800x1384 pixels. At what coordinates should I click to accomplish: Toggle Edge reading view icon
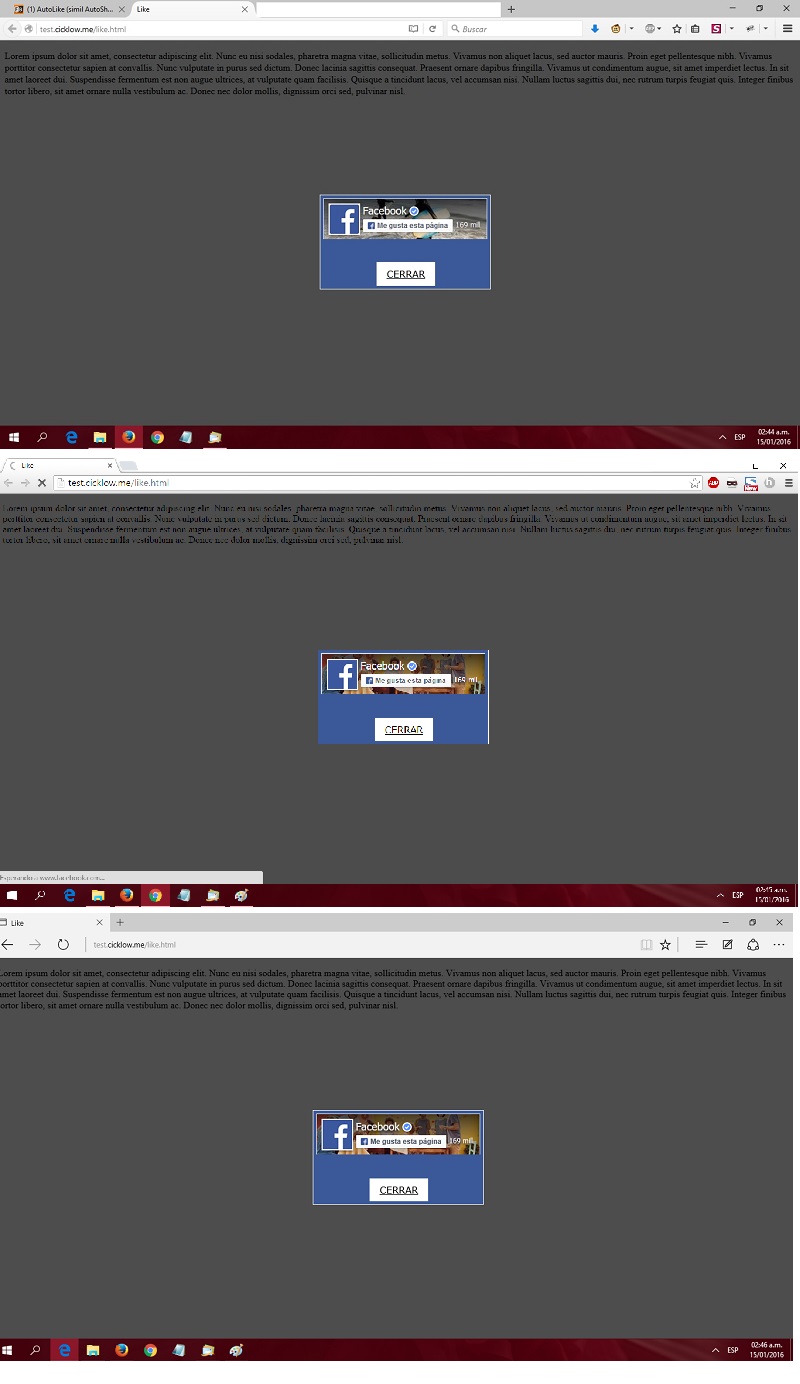click(646, 944)
